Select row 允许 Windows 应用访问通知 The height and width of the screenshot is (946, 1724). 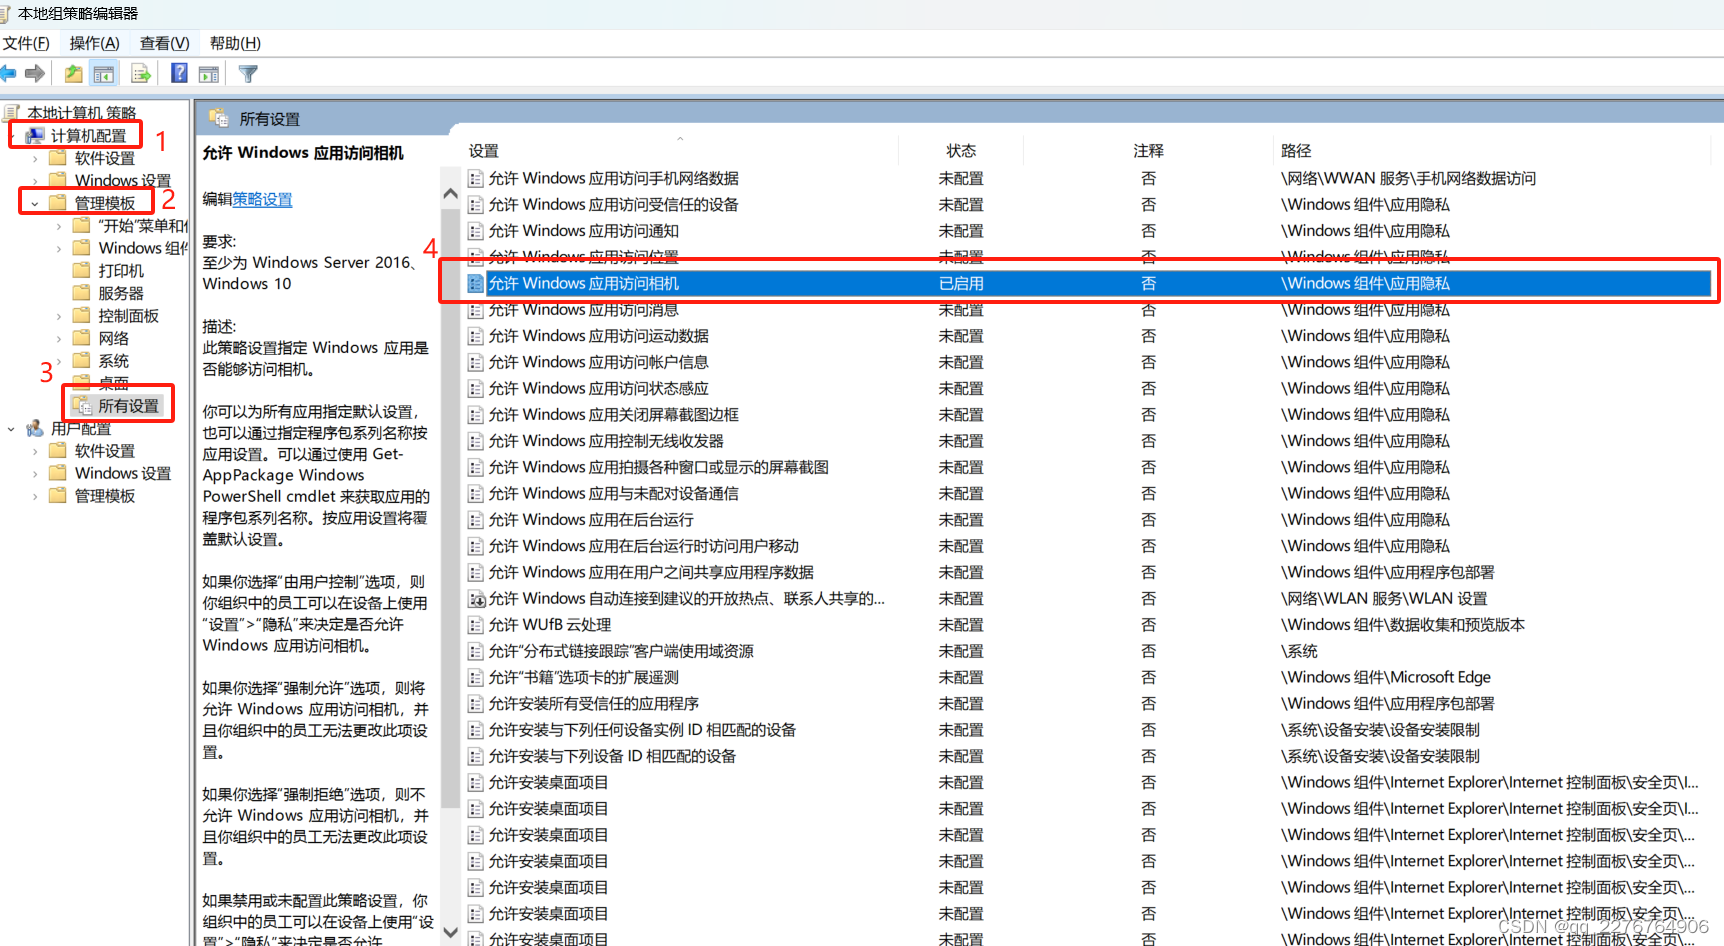pyautogui.click(x=1088, y=231)
